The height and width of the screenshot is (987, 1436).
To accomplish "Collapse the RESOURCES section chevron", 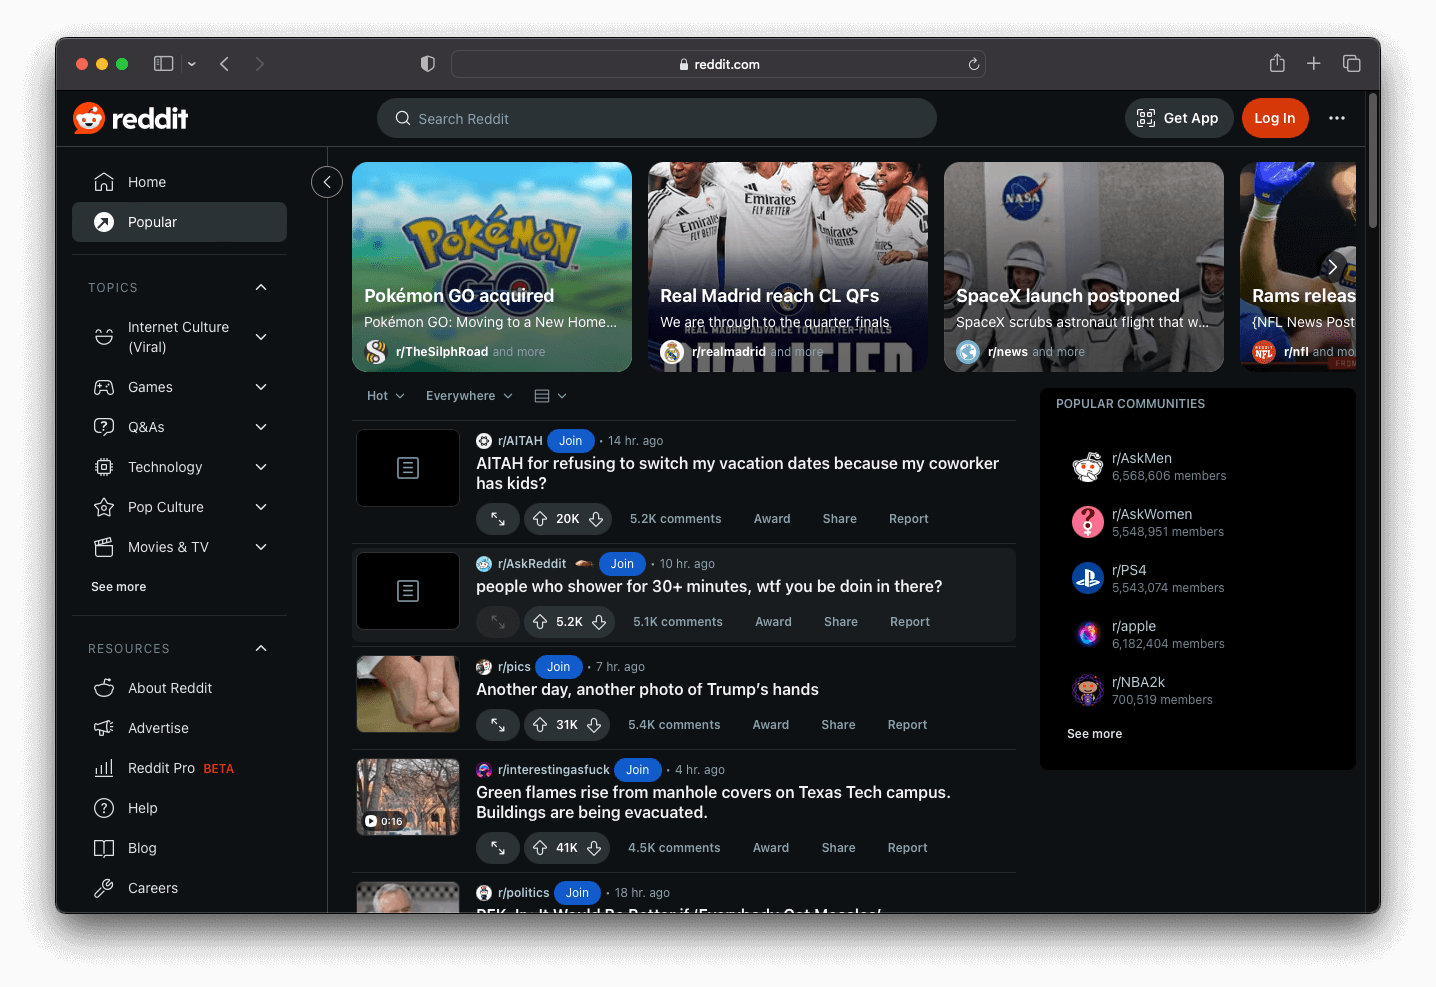I will (x=260, y=648).
